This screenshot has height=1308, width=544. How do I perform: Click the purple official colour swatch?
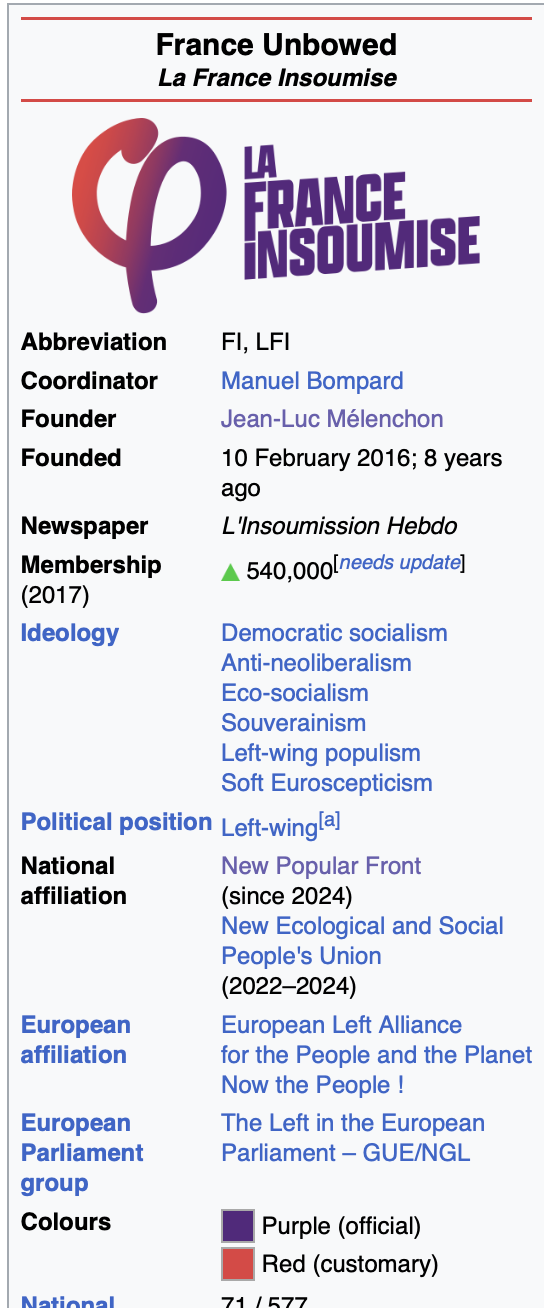tap(238, 1226)
